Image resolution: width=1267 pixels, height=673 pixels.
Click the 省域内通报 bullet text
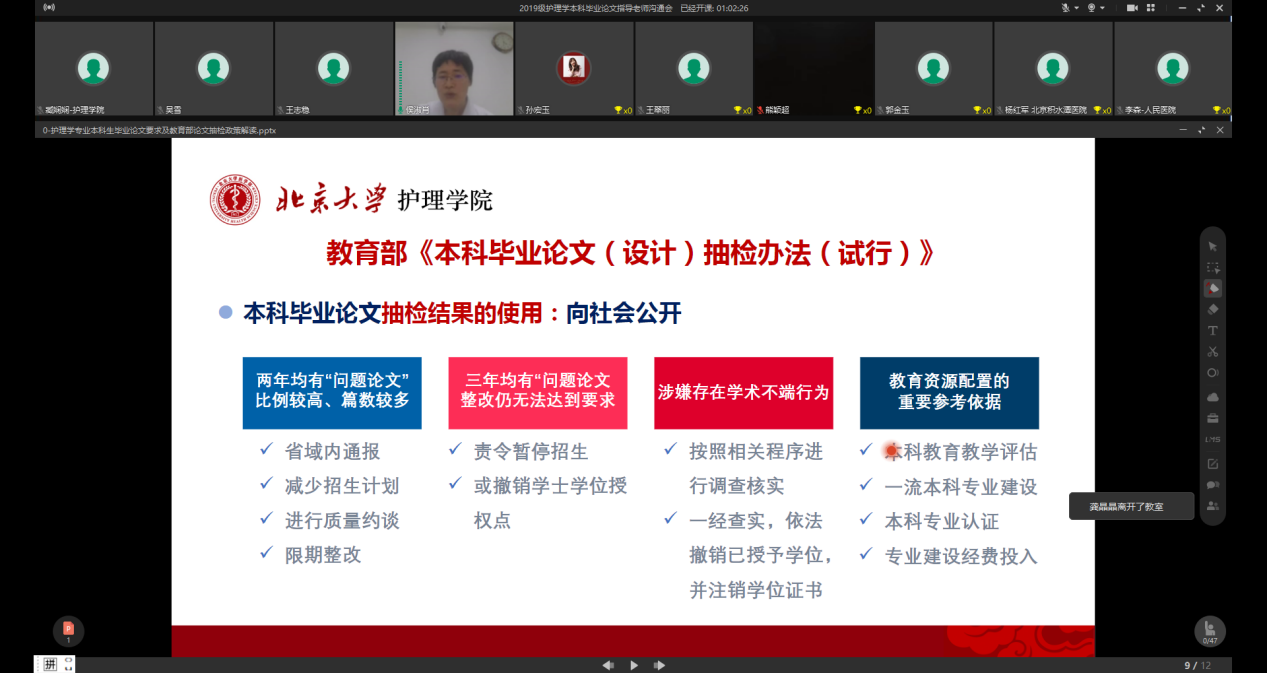click(x=333, y=452)
